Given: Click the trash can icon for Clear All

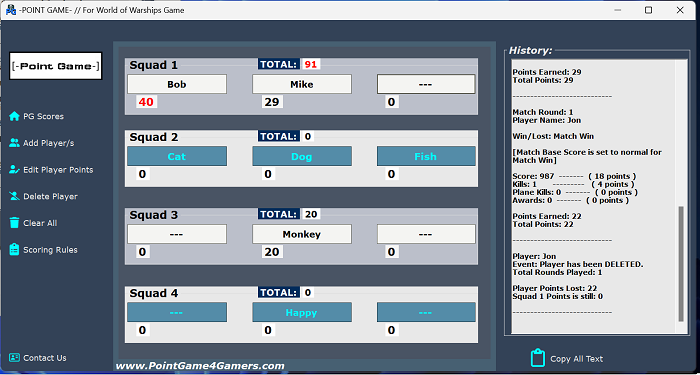Looking at the screenshot, I should (x=14, y=223).
